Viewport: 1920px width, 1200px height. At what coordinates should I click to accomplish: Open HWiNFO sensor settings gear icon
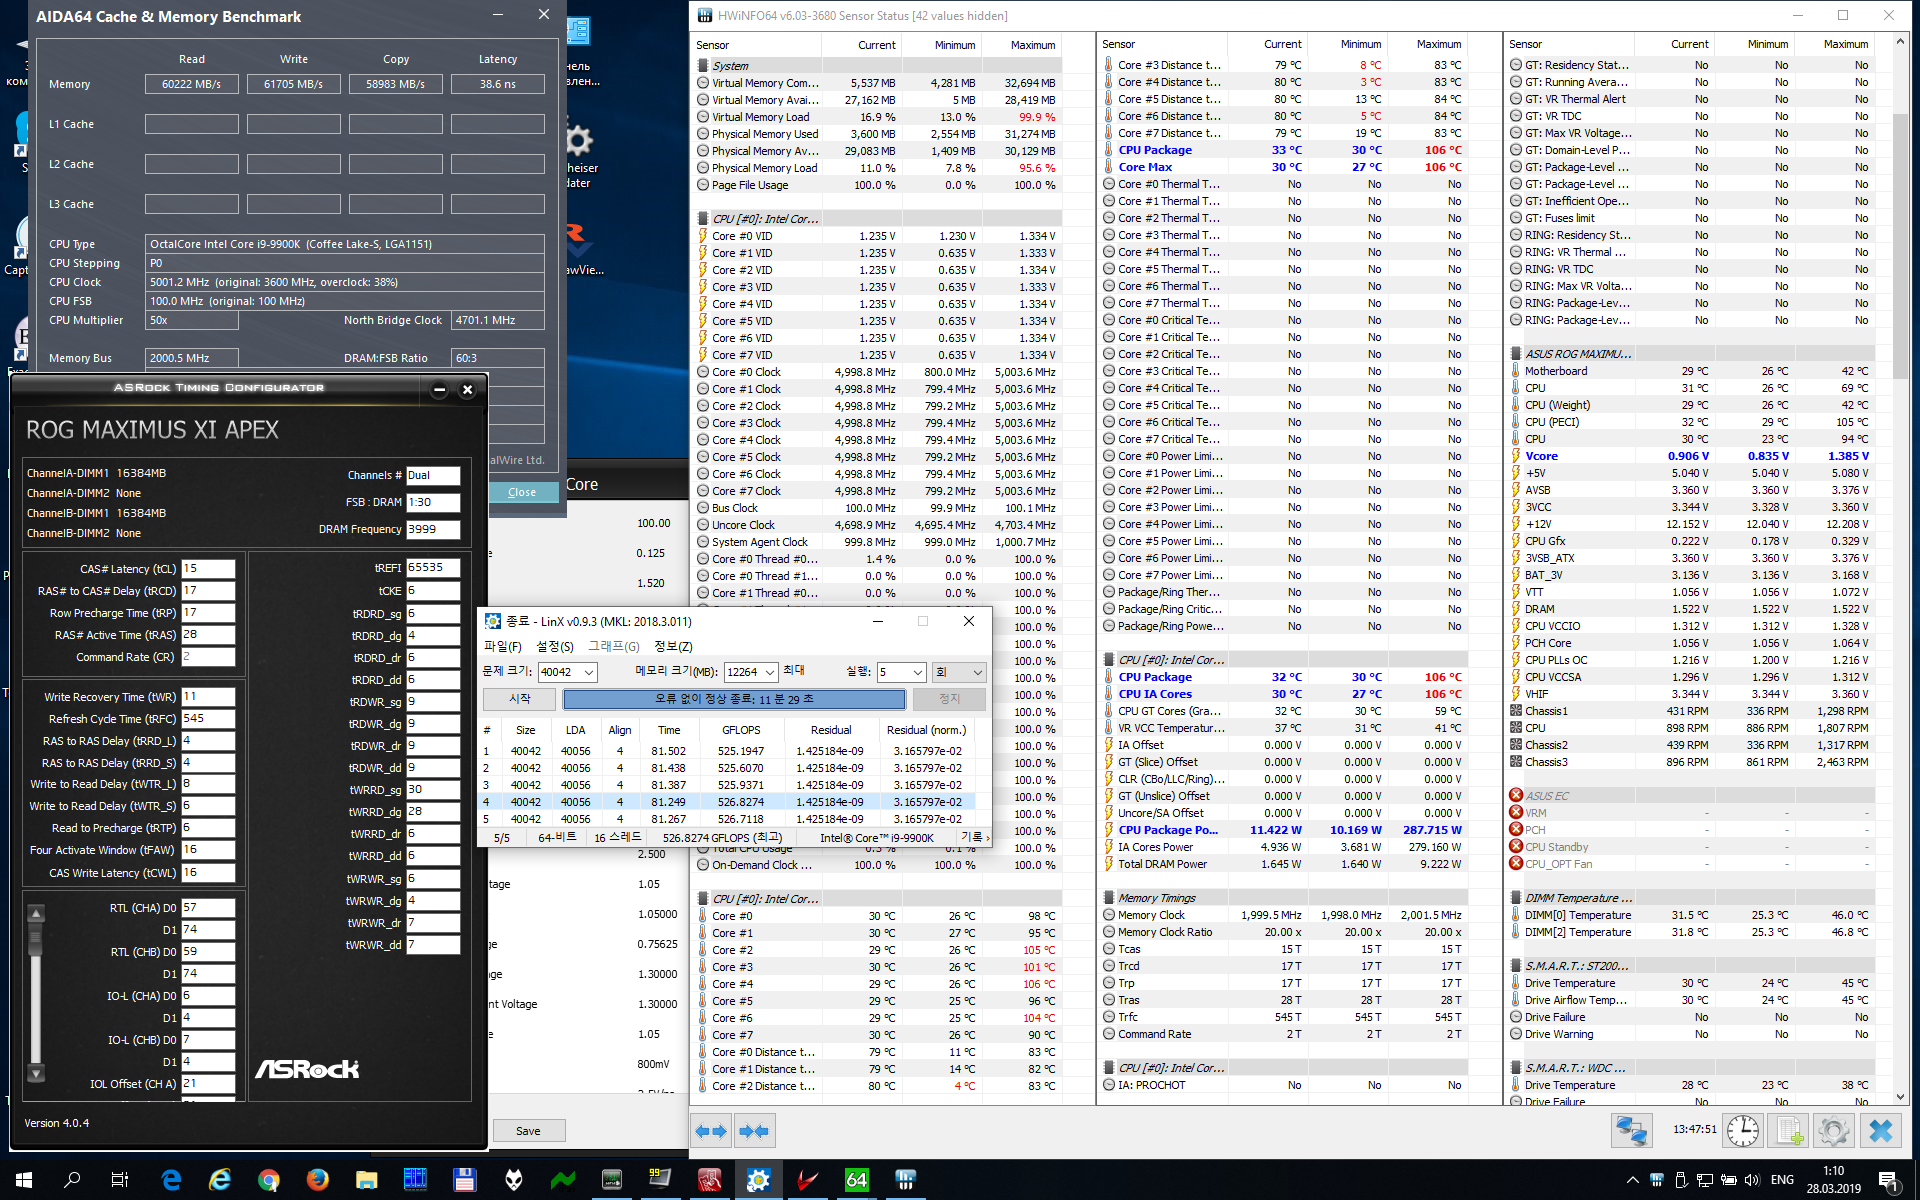coord(1833,1131)
